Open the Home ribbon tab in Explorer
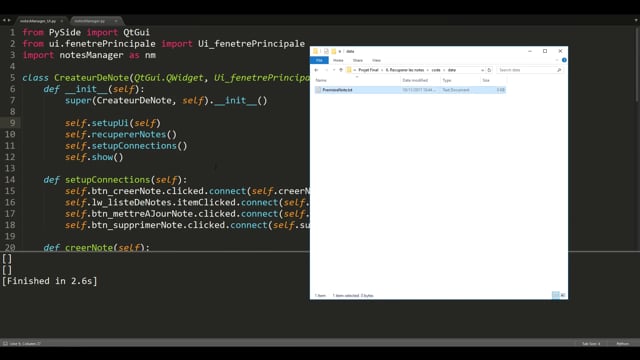Viewport: 640px width, 360px height. click(338, 60)
